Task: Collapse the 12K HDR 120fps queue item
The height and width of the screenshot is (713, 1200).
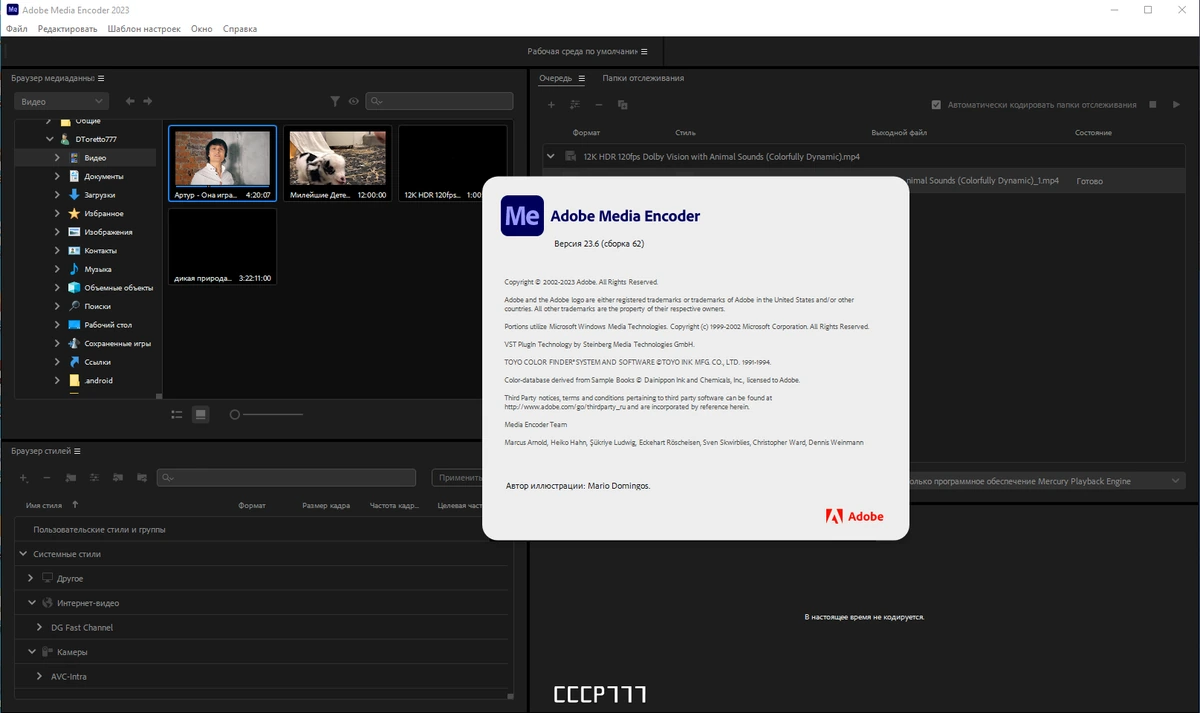Action: 550,156
